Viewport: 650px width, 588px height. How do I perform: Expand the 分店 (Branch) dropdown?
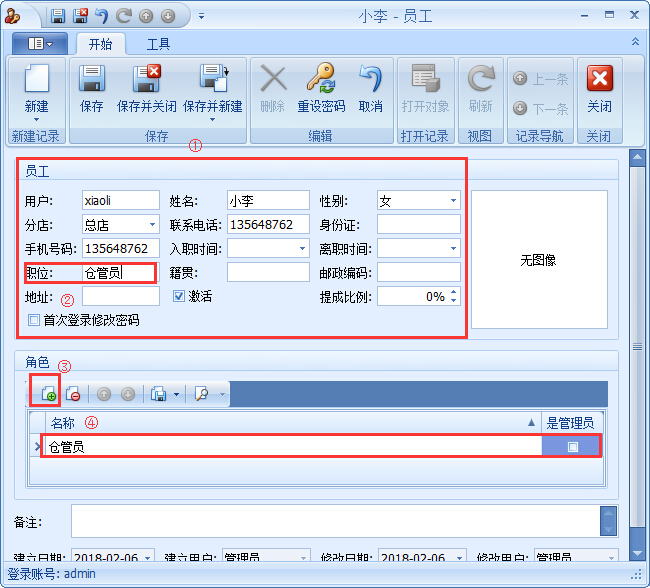point(152,225)
